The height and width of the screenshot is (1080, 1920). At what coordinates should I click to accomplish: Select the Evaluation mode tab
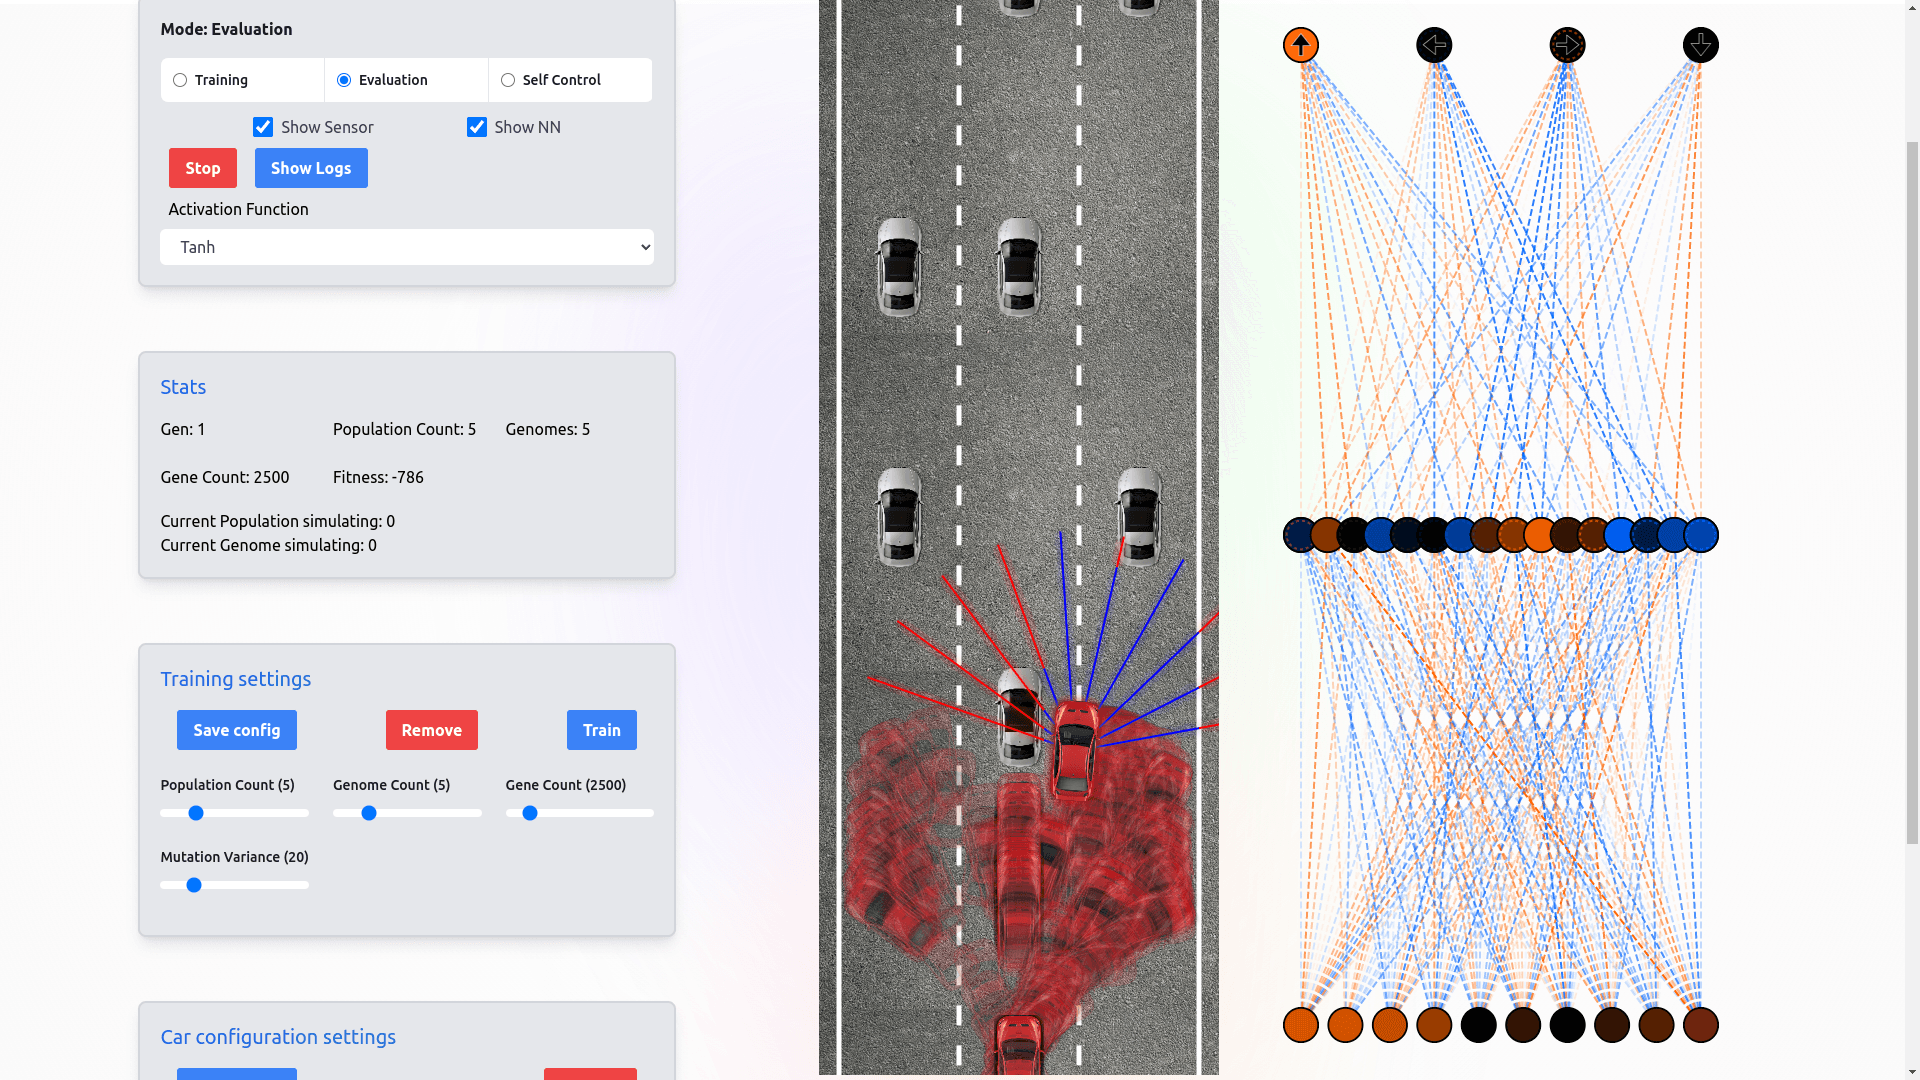pyautogui.click(x=343, y=79)
